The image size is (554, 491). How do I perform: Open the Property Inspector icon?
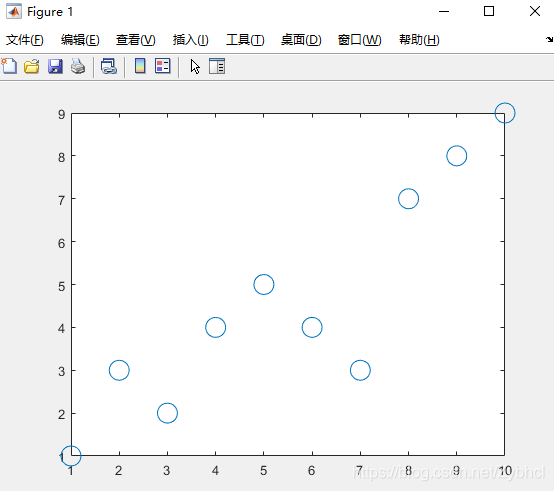tap(217, 66)
